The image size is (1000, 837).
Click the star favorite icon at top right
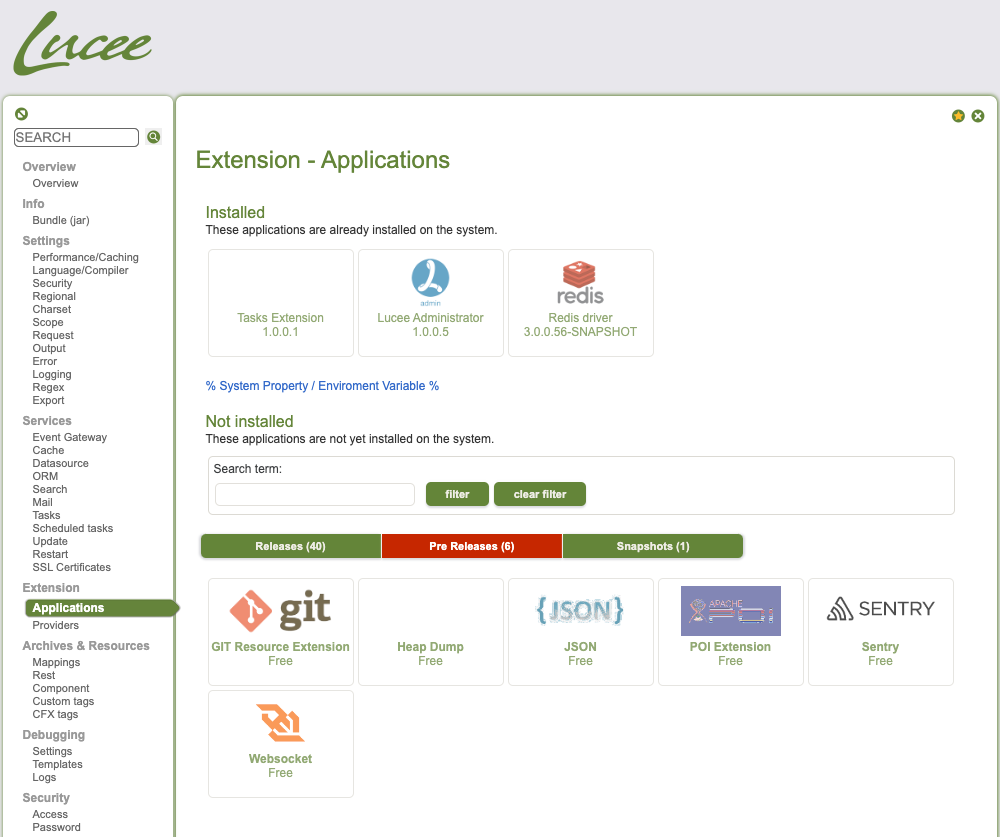(958, 115)
